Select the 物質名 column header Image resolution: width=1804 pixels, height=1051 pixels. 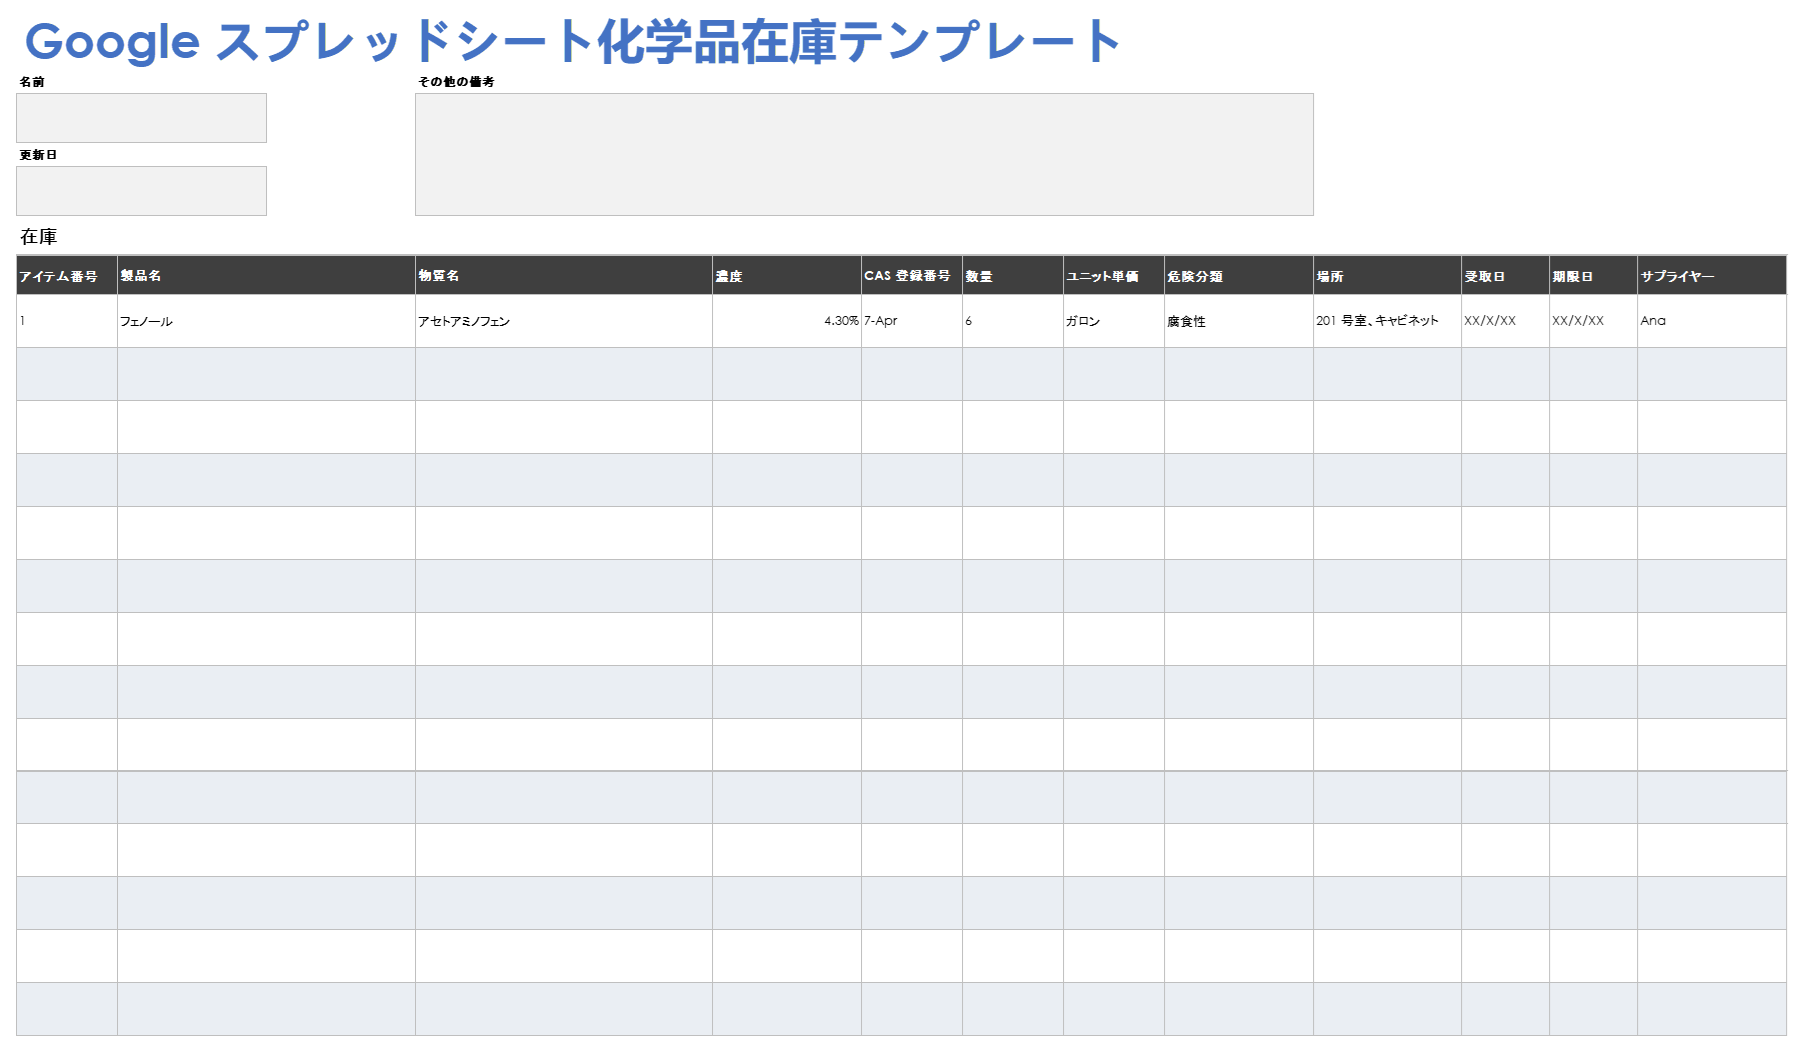(564, 275)
